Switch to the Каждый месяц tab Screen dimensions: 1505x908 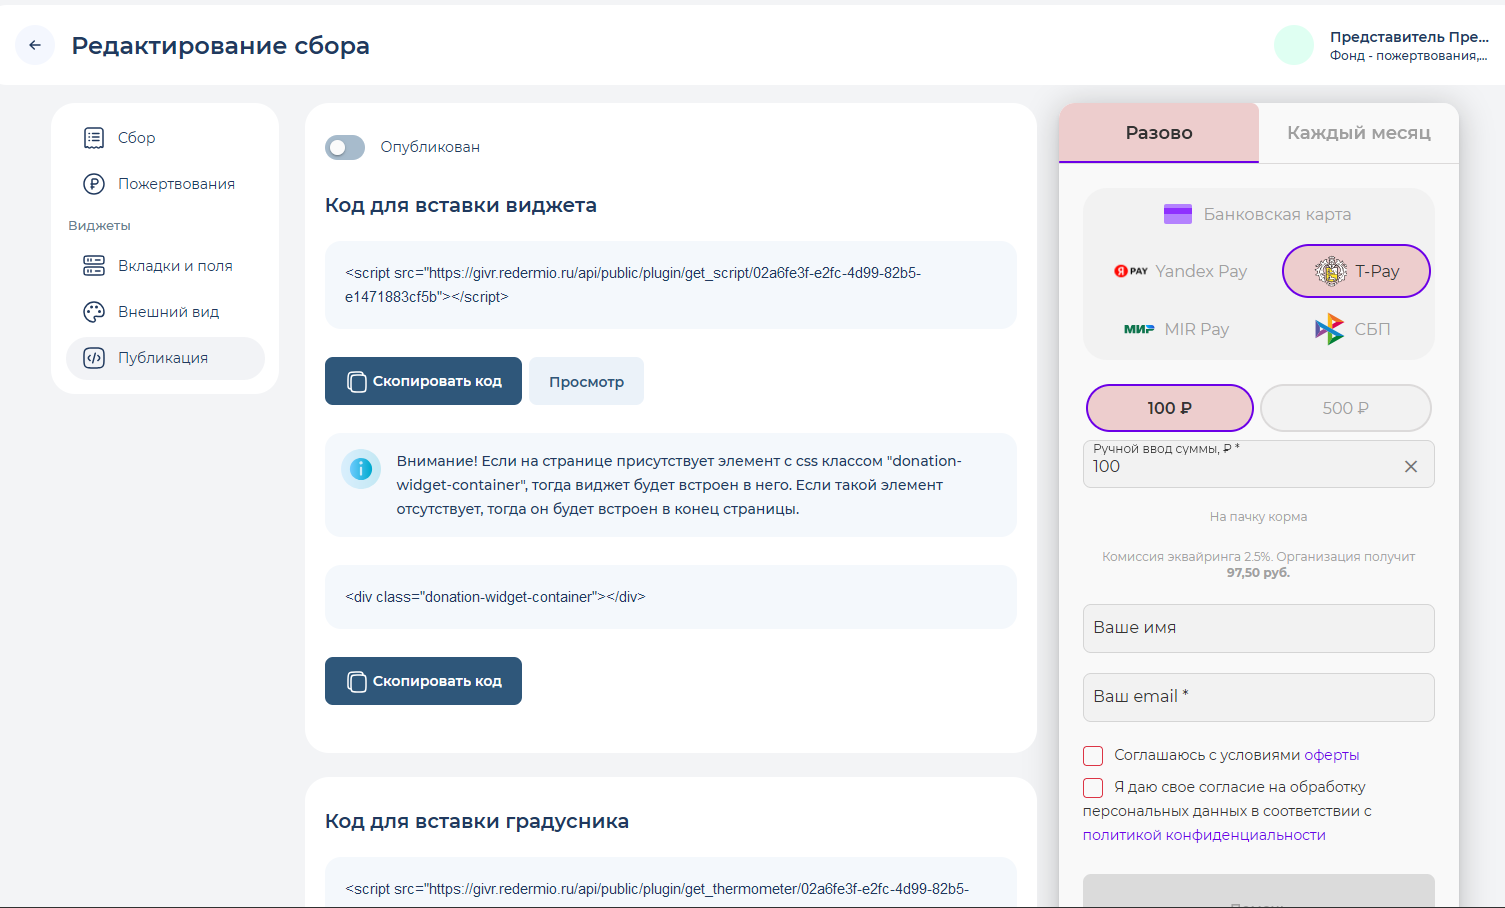(1358, 133)
